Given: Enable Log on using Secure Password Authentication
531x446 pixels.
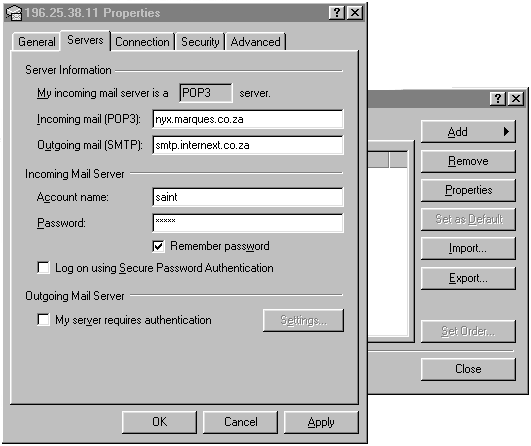Looking at the screenshot, I should point(43,268).
